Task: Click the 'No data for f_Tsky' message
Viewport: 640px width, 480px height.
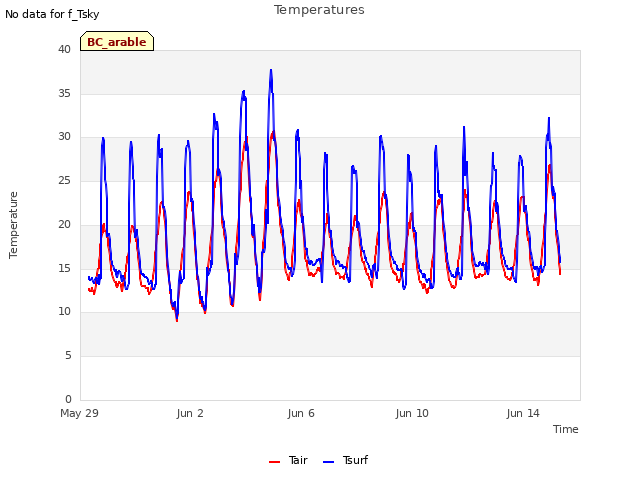Action: coord(52,14)
